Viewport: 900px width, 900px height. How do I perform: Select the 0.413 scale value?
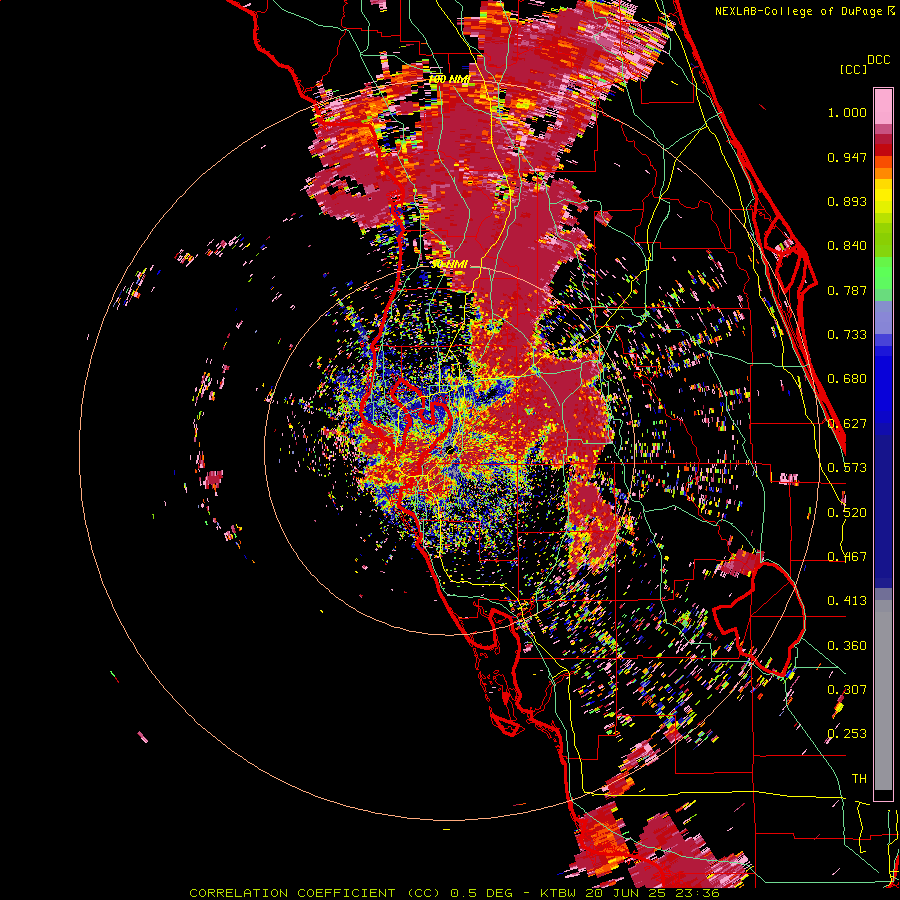point(847,601)
